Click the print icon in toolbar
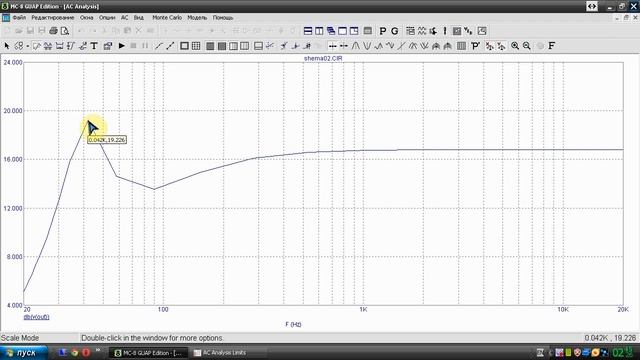The width and height of the screenshot is (640, 360). tap(53, 31)
